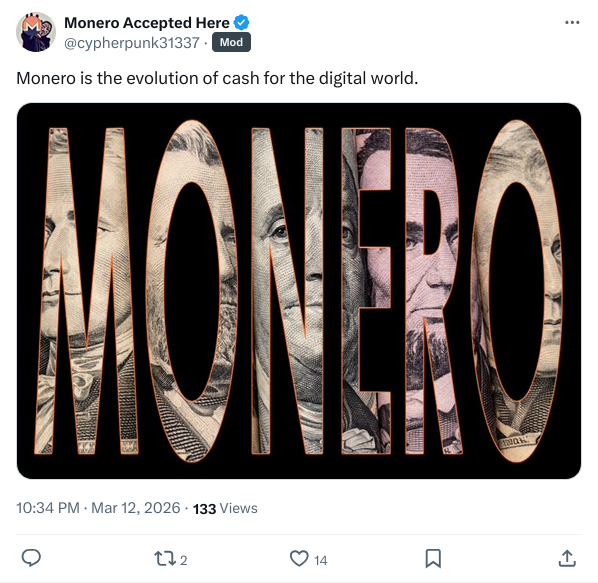The image size is (598, 583).
Task: View the 133 Views analytics
Action: pos(225,509)
